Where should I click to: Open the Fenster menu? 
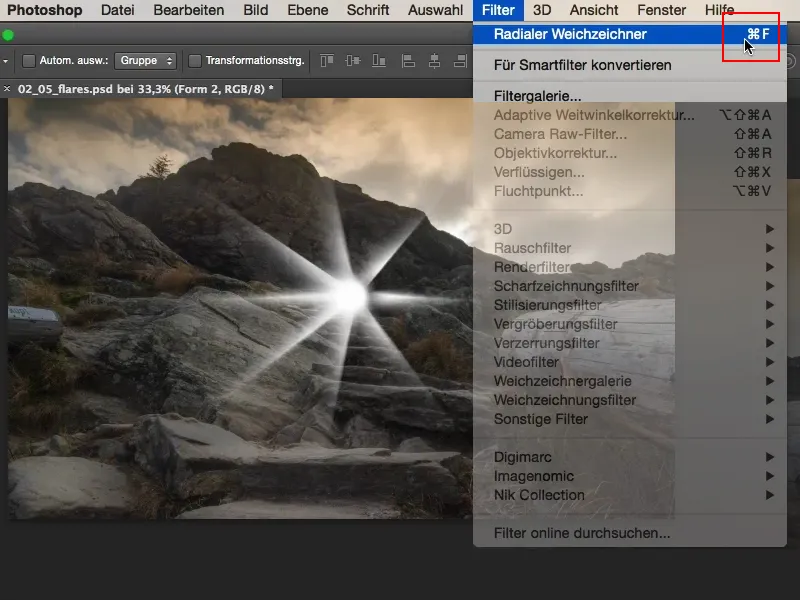pyautogui.click(x=662, y=10)
